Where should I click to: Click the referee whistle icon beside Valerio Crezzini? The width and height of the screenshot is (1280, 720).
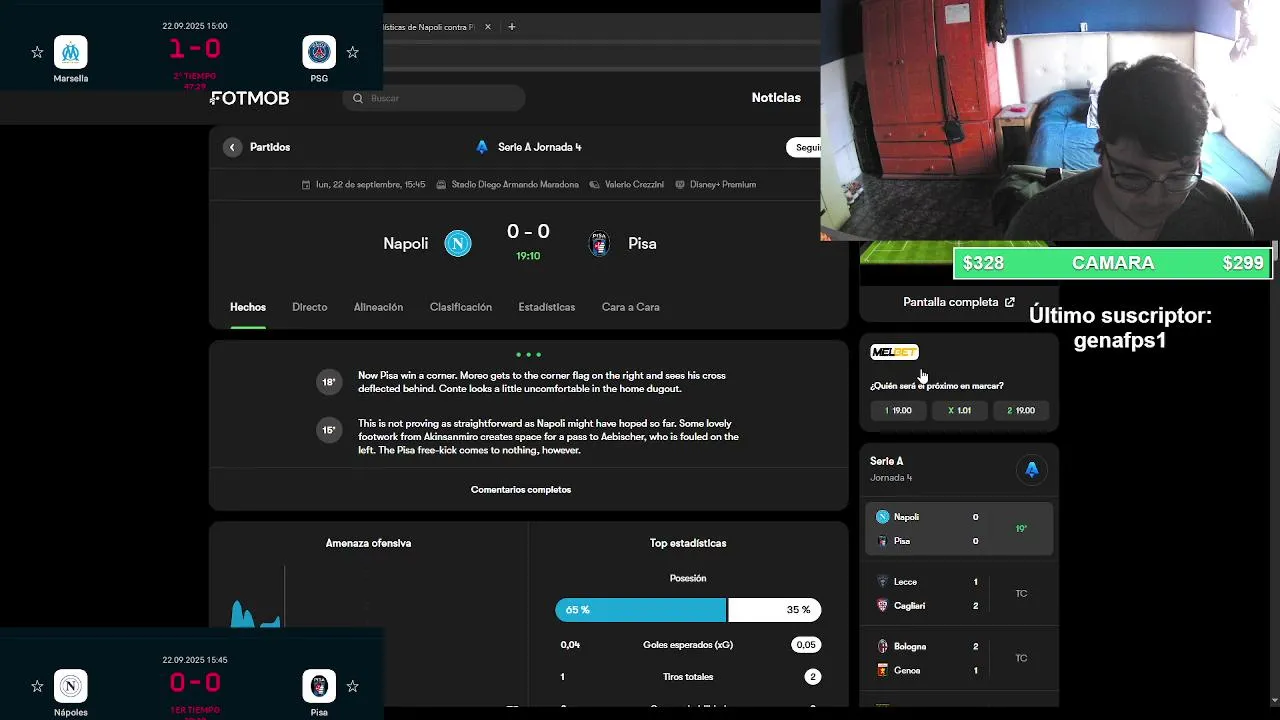pos(595,185)
